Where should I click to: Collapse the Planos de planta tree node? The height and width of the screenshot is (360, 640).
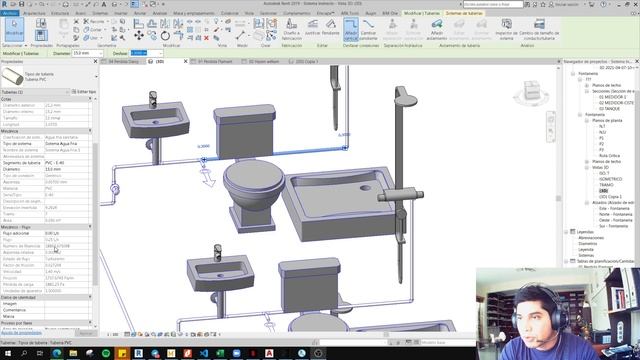point(587,120)
